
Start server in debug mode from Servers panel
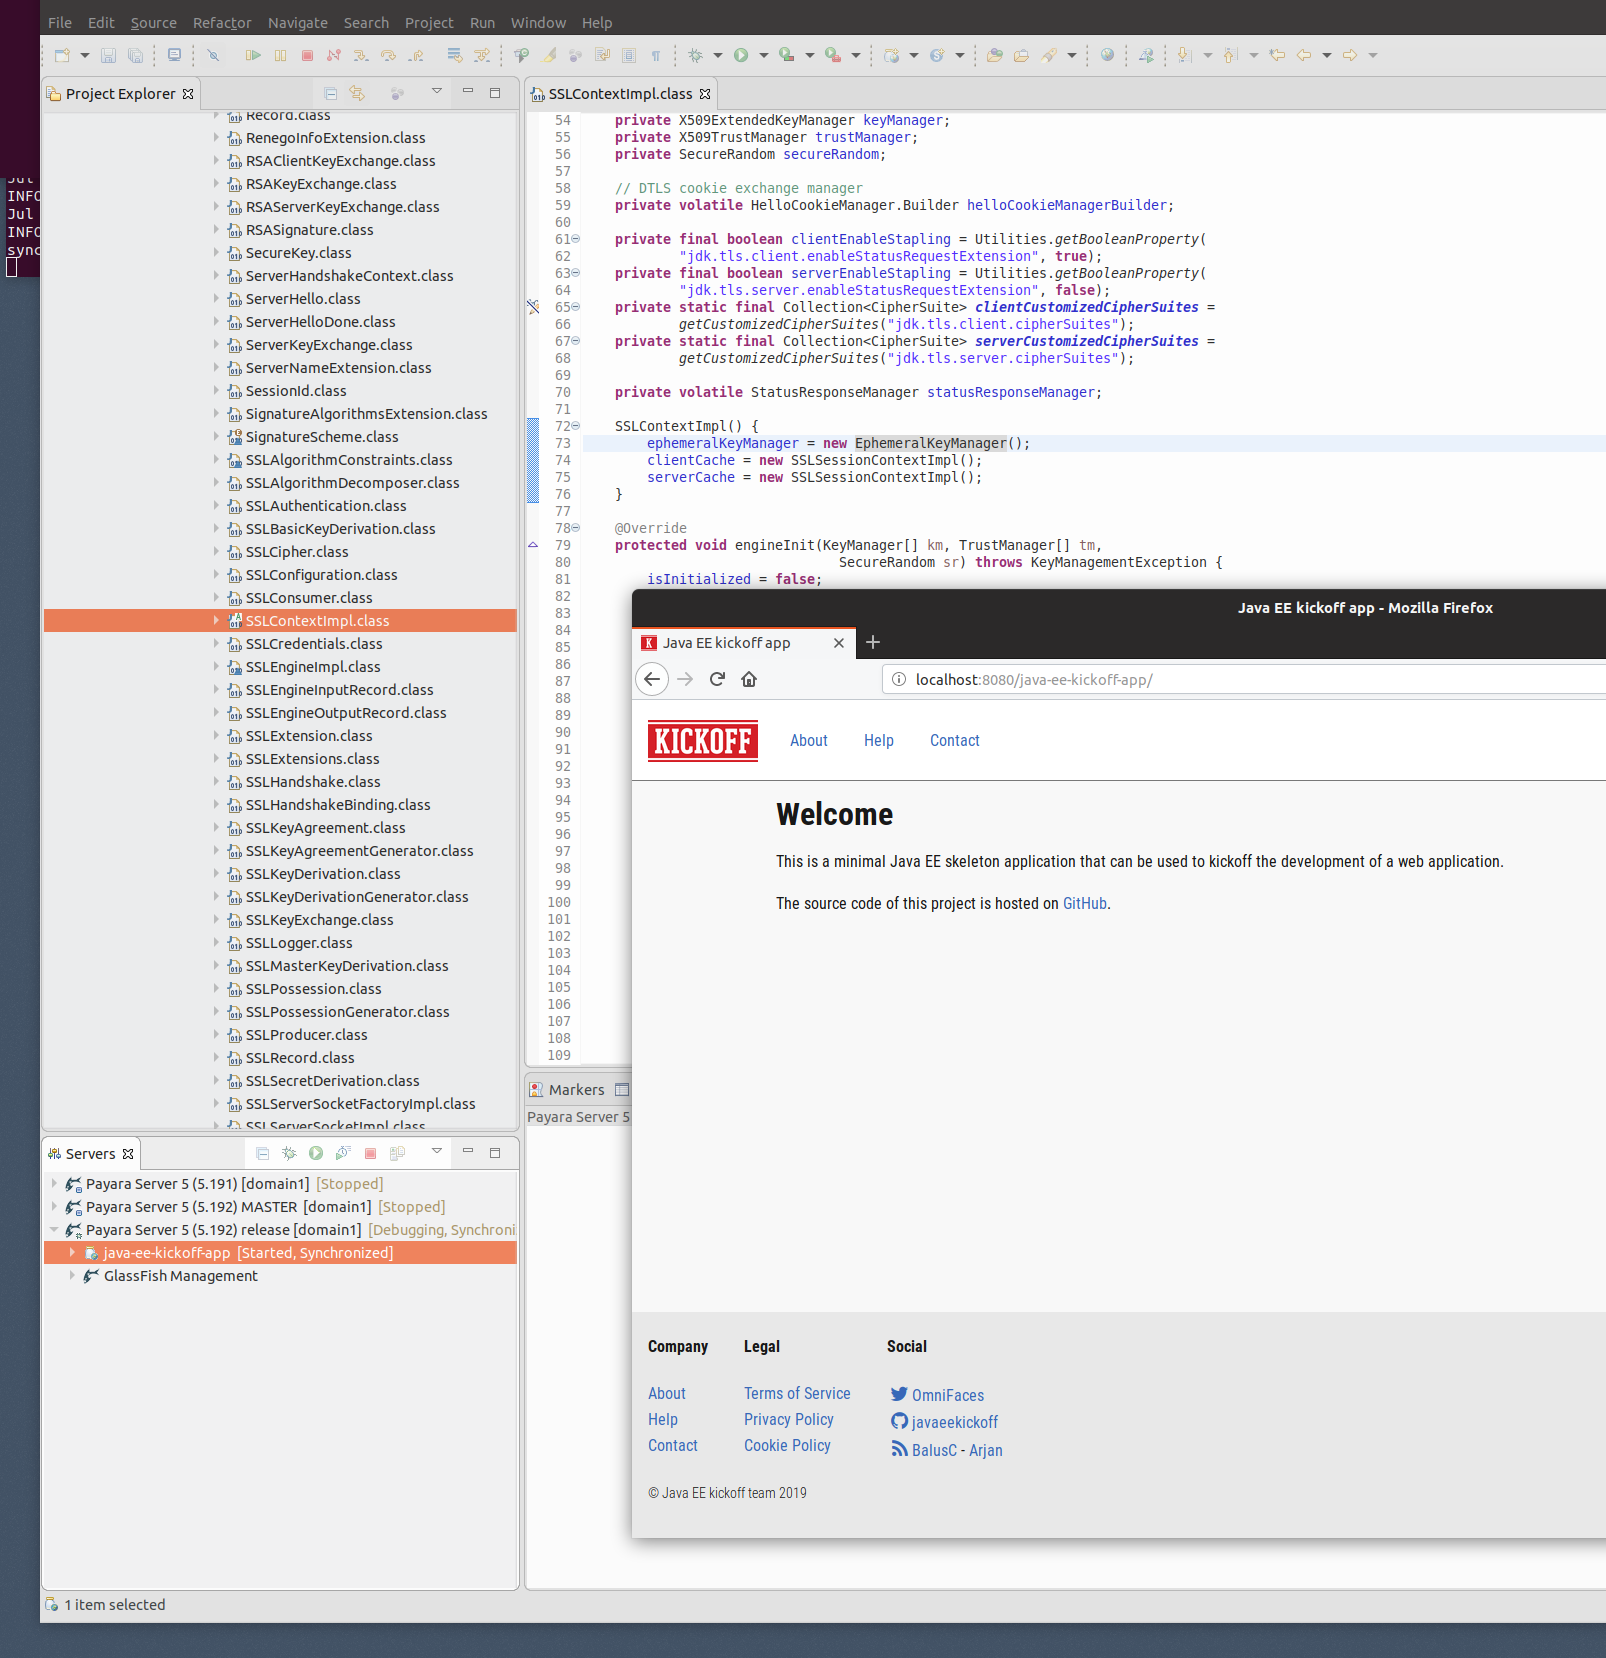(289, 1153)
